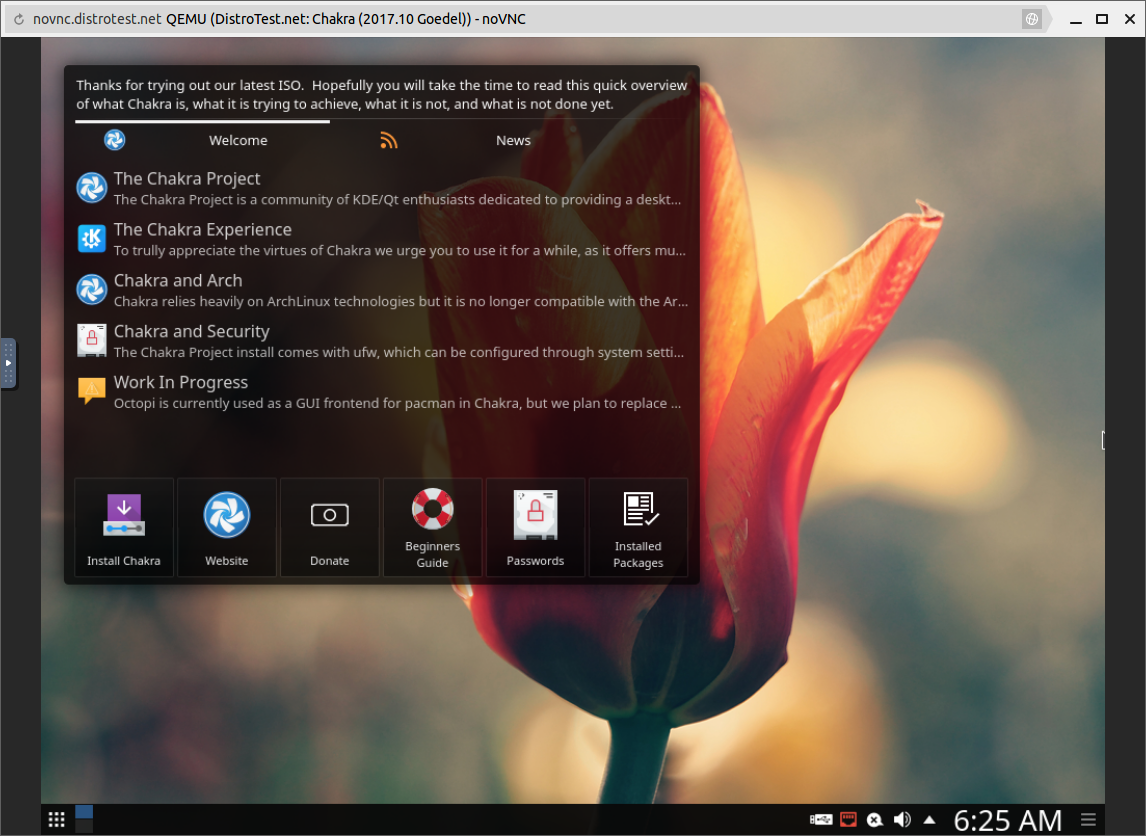This screenshot has height=836, width=1146.
Task: Open the application launcher grid icon
Action: pyautogui.click(x=57, y=820)
